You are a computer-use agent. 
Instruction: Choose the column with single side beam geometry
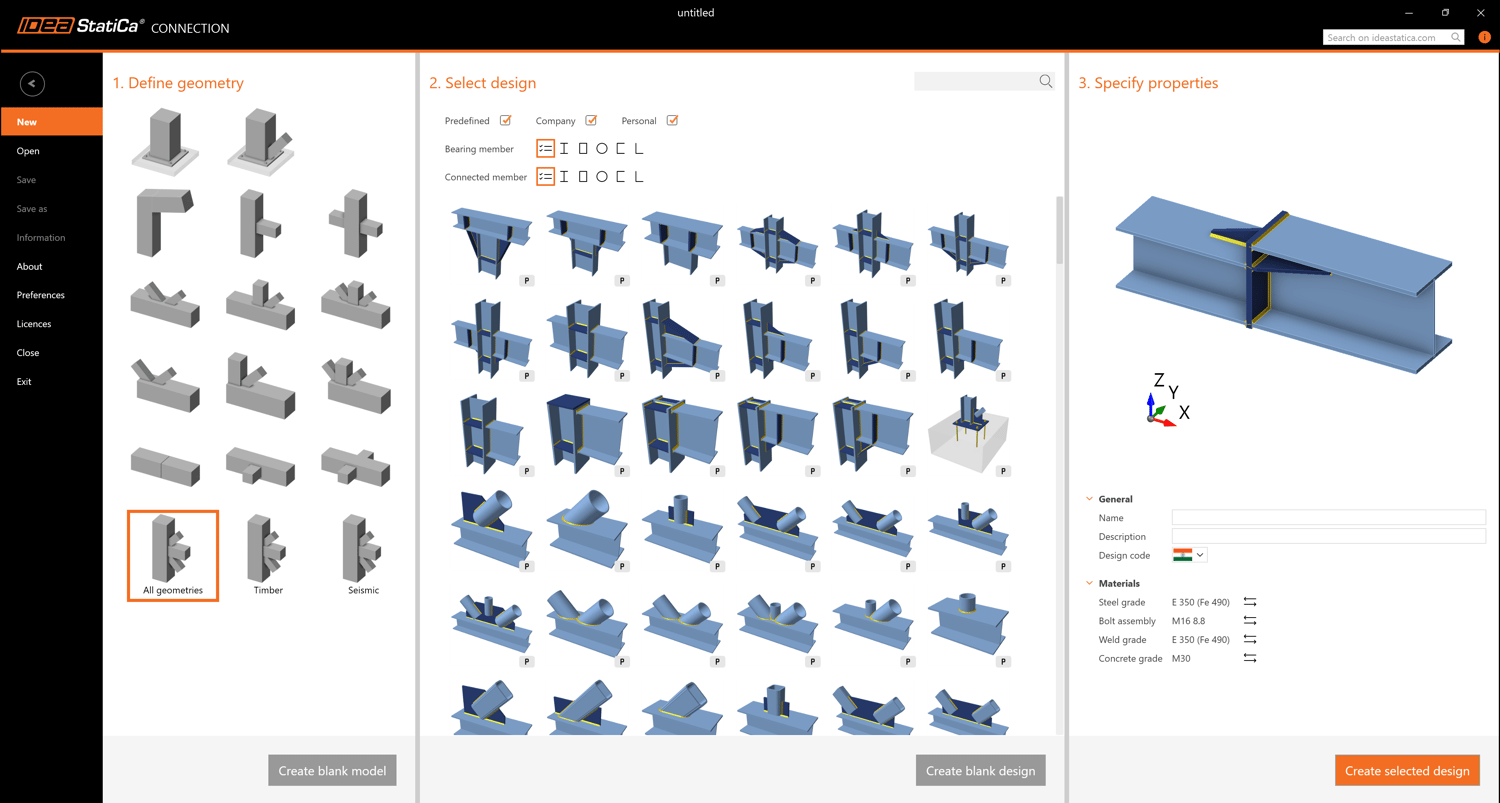point(259,223)
